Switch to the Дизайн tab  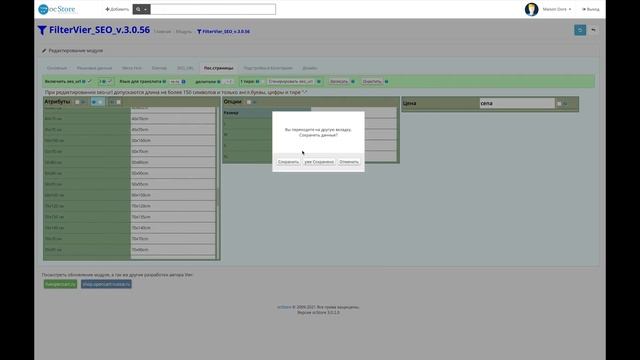[310, 68]
